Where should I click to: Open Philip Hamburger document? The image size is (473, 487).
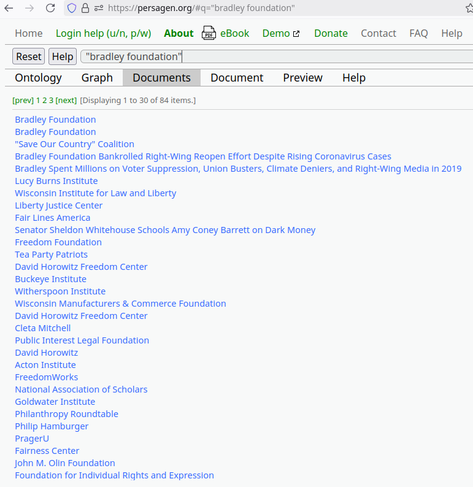pyautogui.click(x=52, y=427)
